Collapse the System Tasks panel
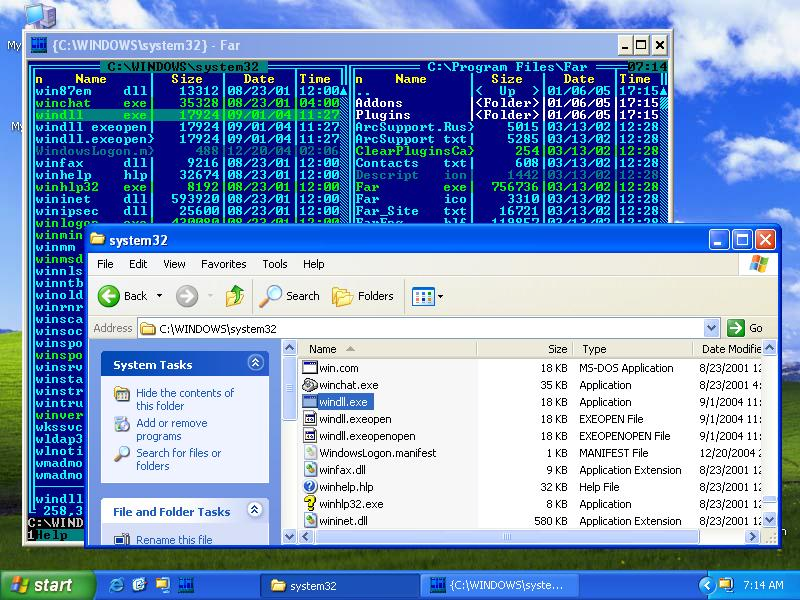Screen dimensions: 800x600 coord(255,363)
